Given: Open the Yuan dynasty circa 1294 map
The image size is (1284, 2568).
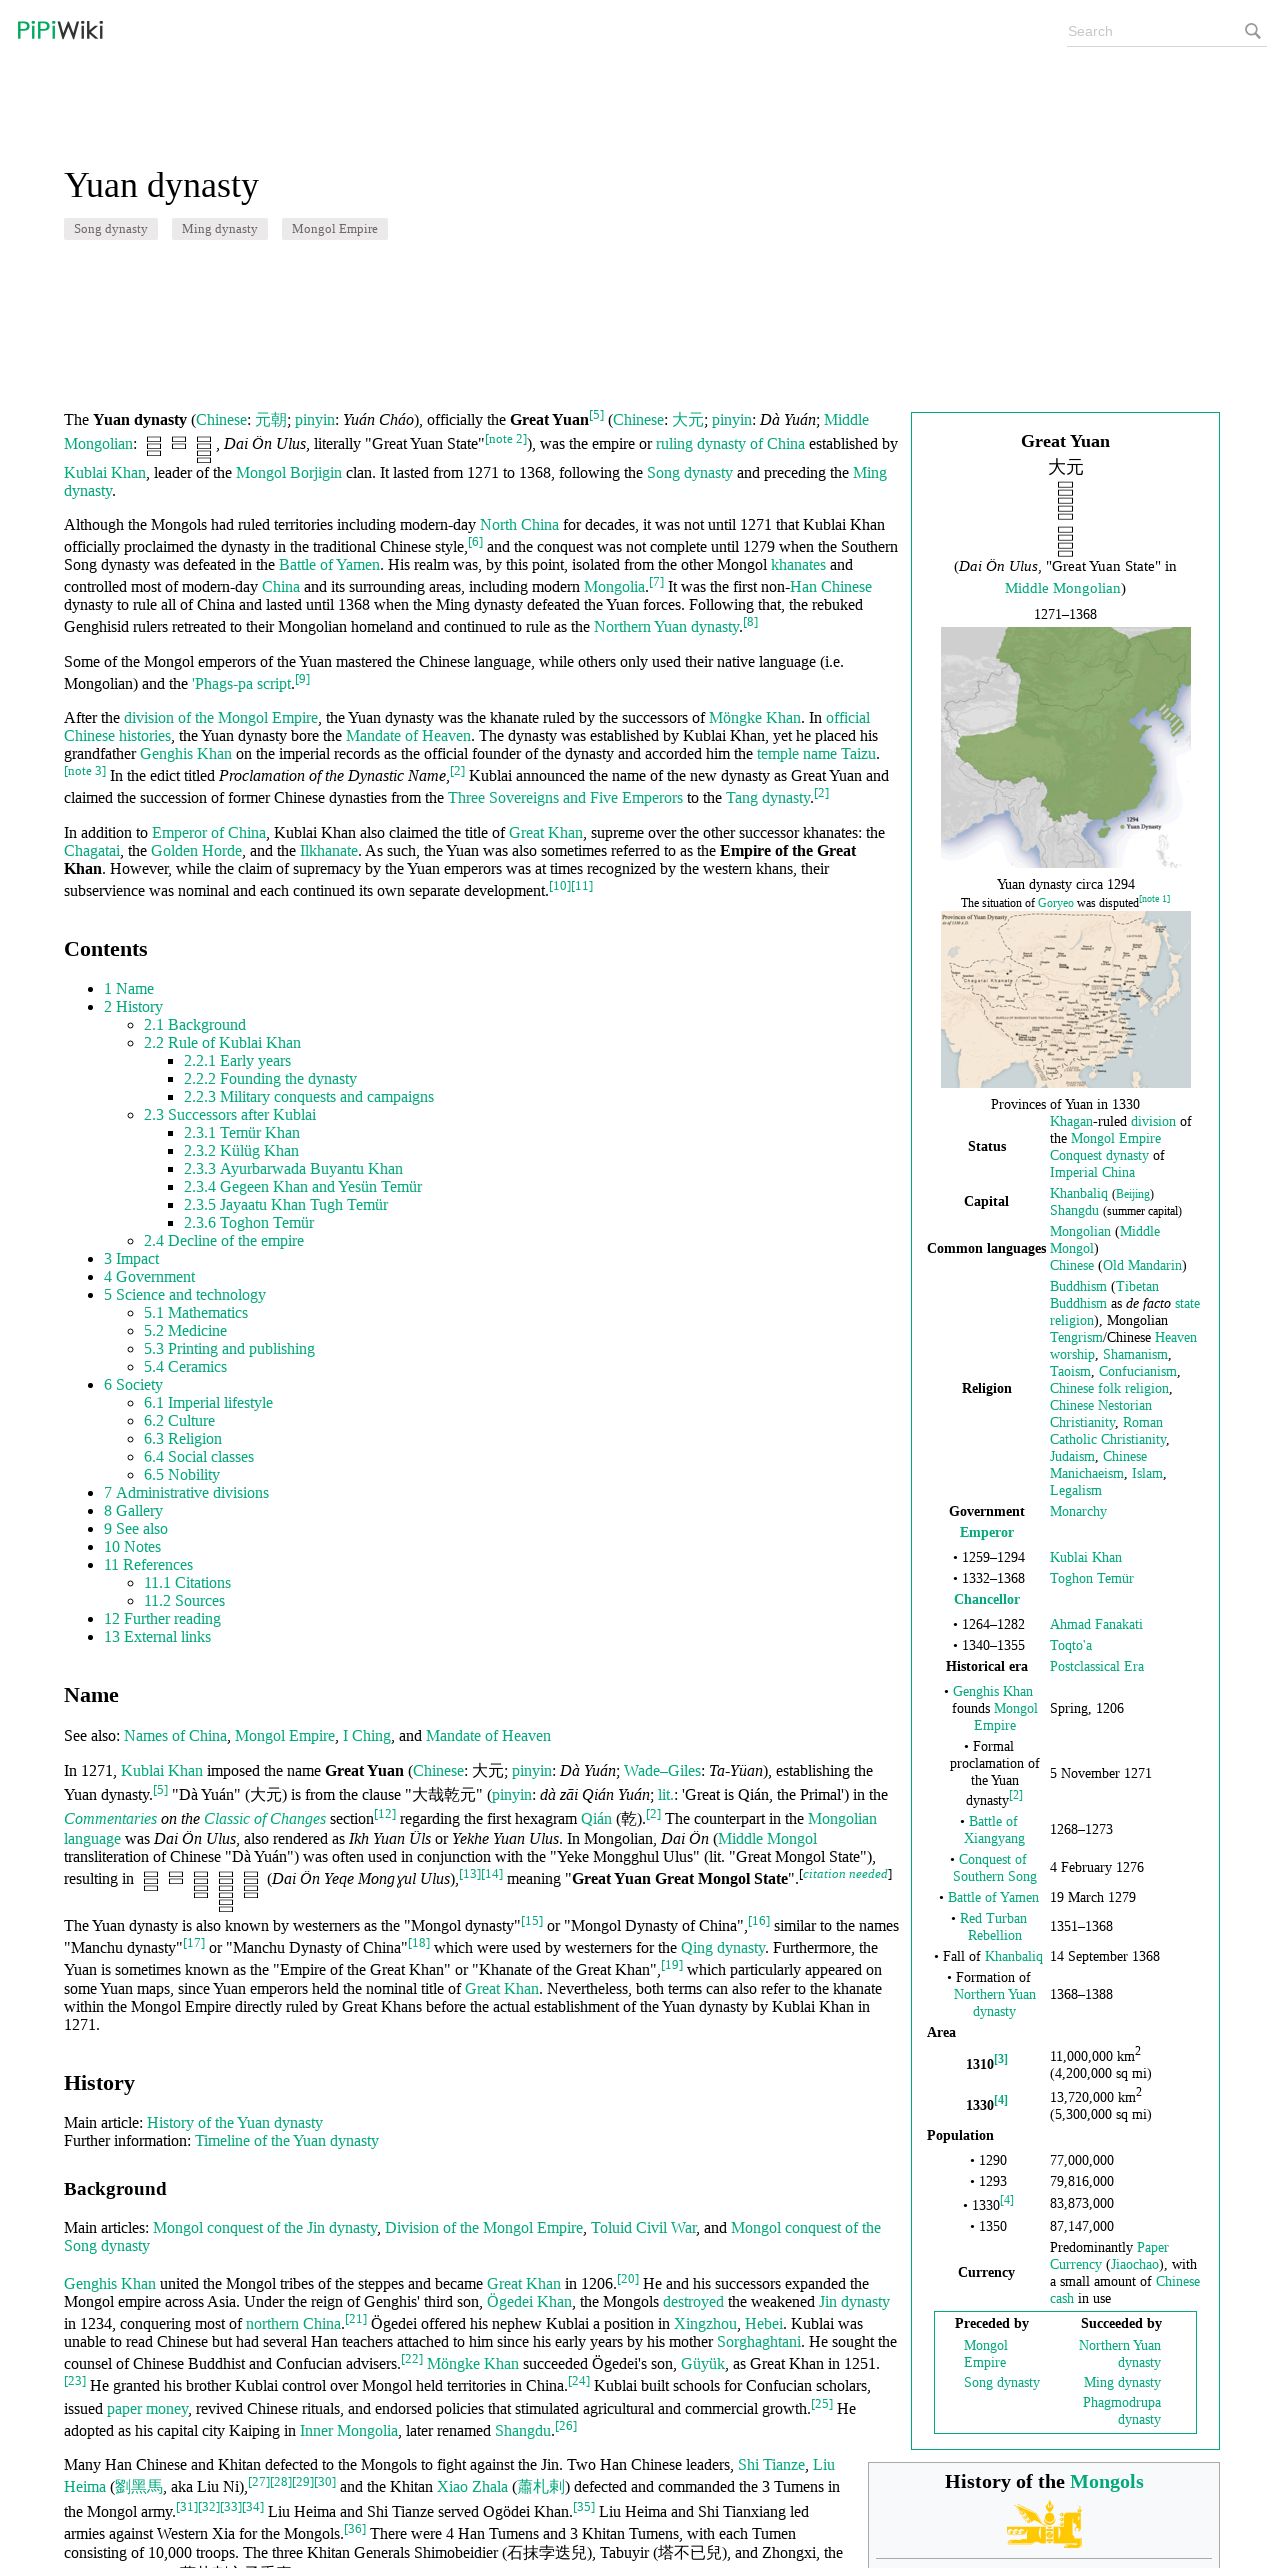Looking at the screenshot, I should 1066,747.
